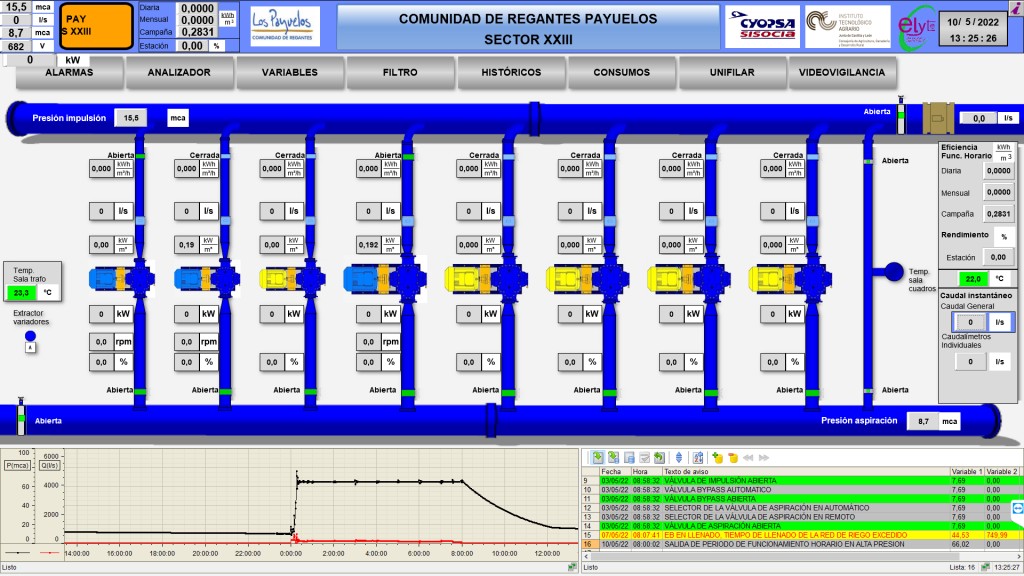Click the Q(l/s) axis label on chart
The image size is (1024, 576).
[x=48, y=466]
